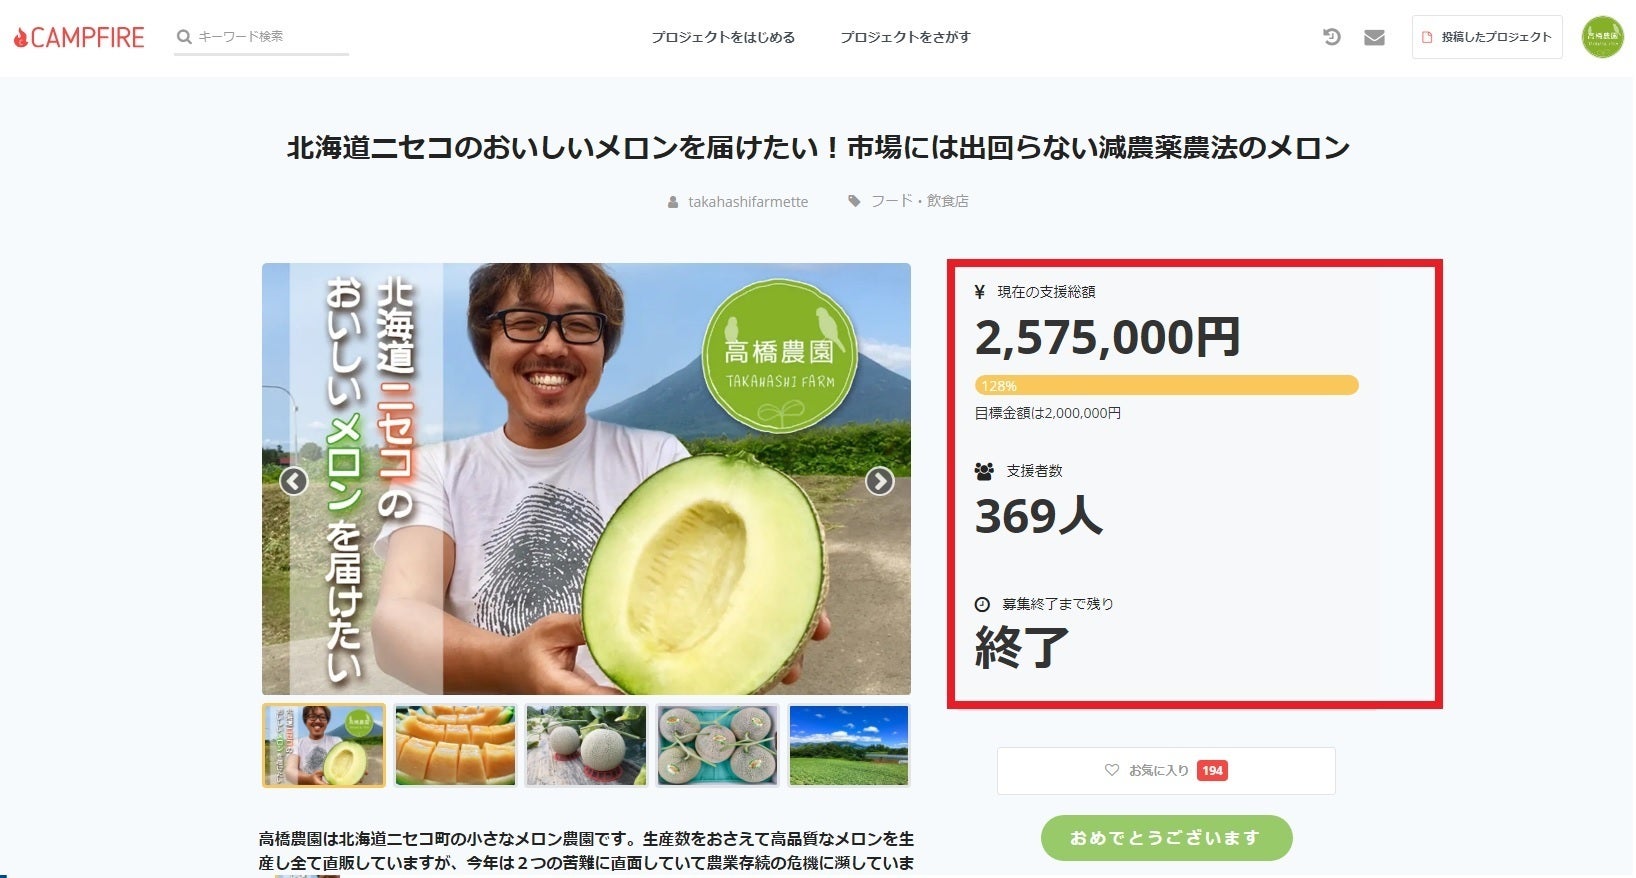Select the boxed melons thumbnail
Screen dimensions: 1636x878
point(717,745)
